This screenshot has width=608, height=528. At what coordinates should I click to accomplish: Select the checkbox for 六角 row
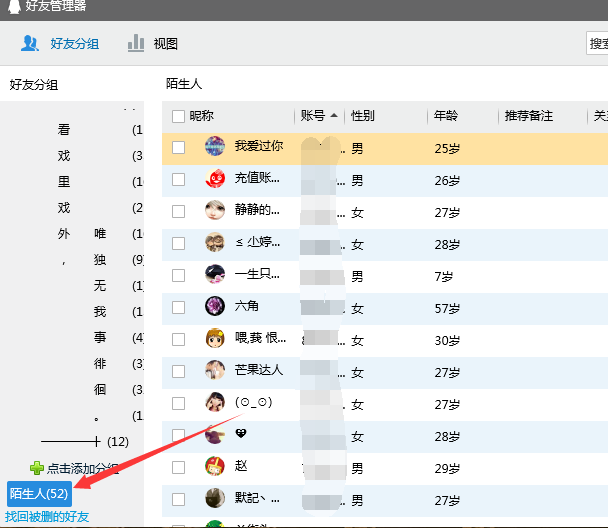[178, 307]
